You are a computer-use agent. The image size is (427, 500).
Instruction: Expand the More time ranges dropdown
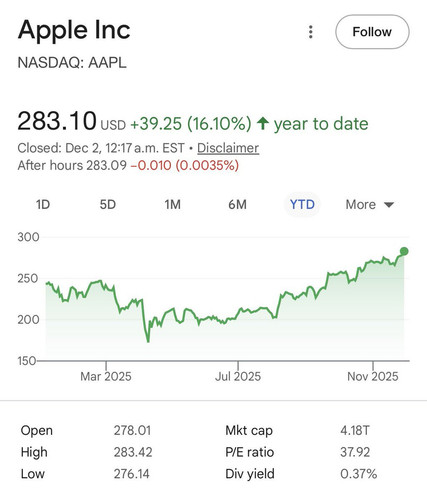[370, 204]
